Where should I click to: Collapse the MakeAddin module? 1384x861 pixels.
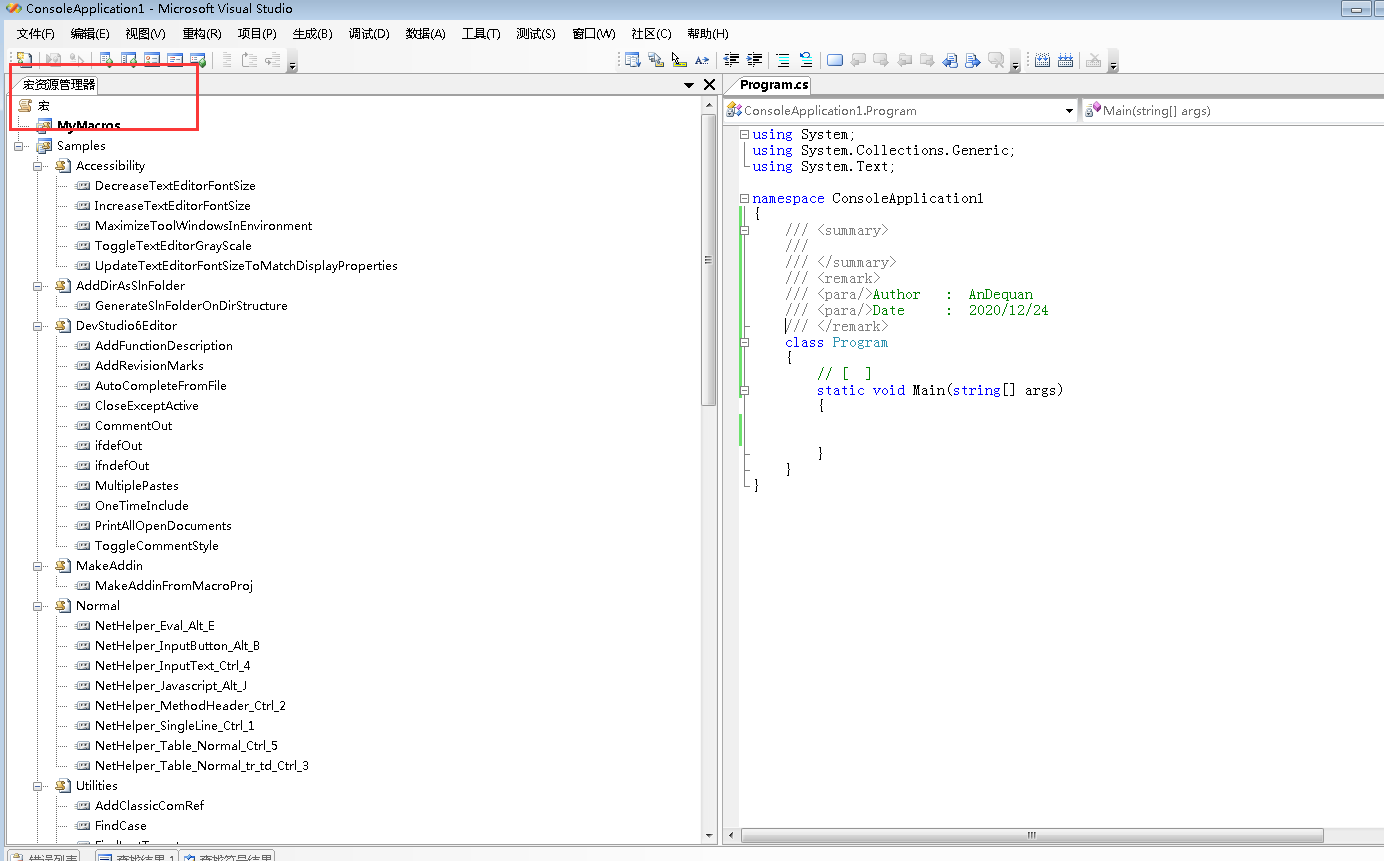tap(38, 566)
